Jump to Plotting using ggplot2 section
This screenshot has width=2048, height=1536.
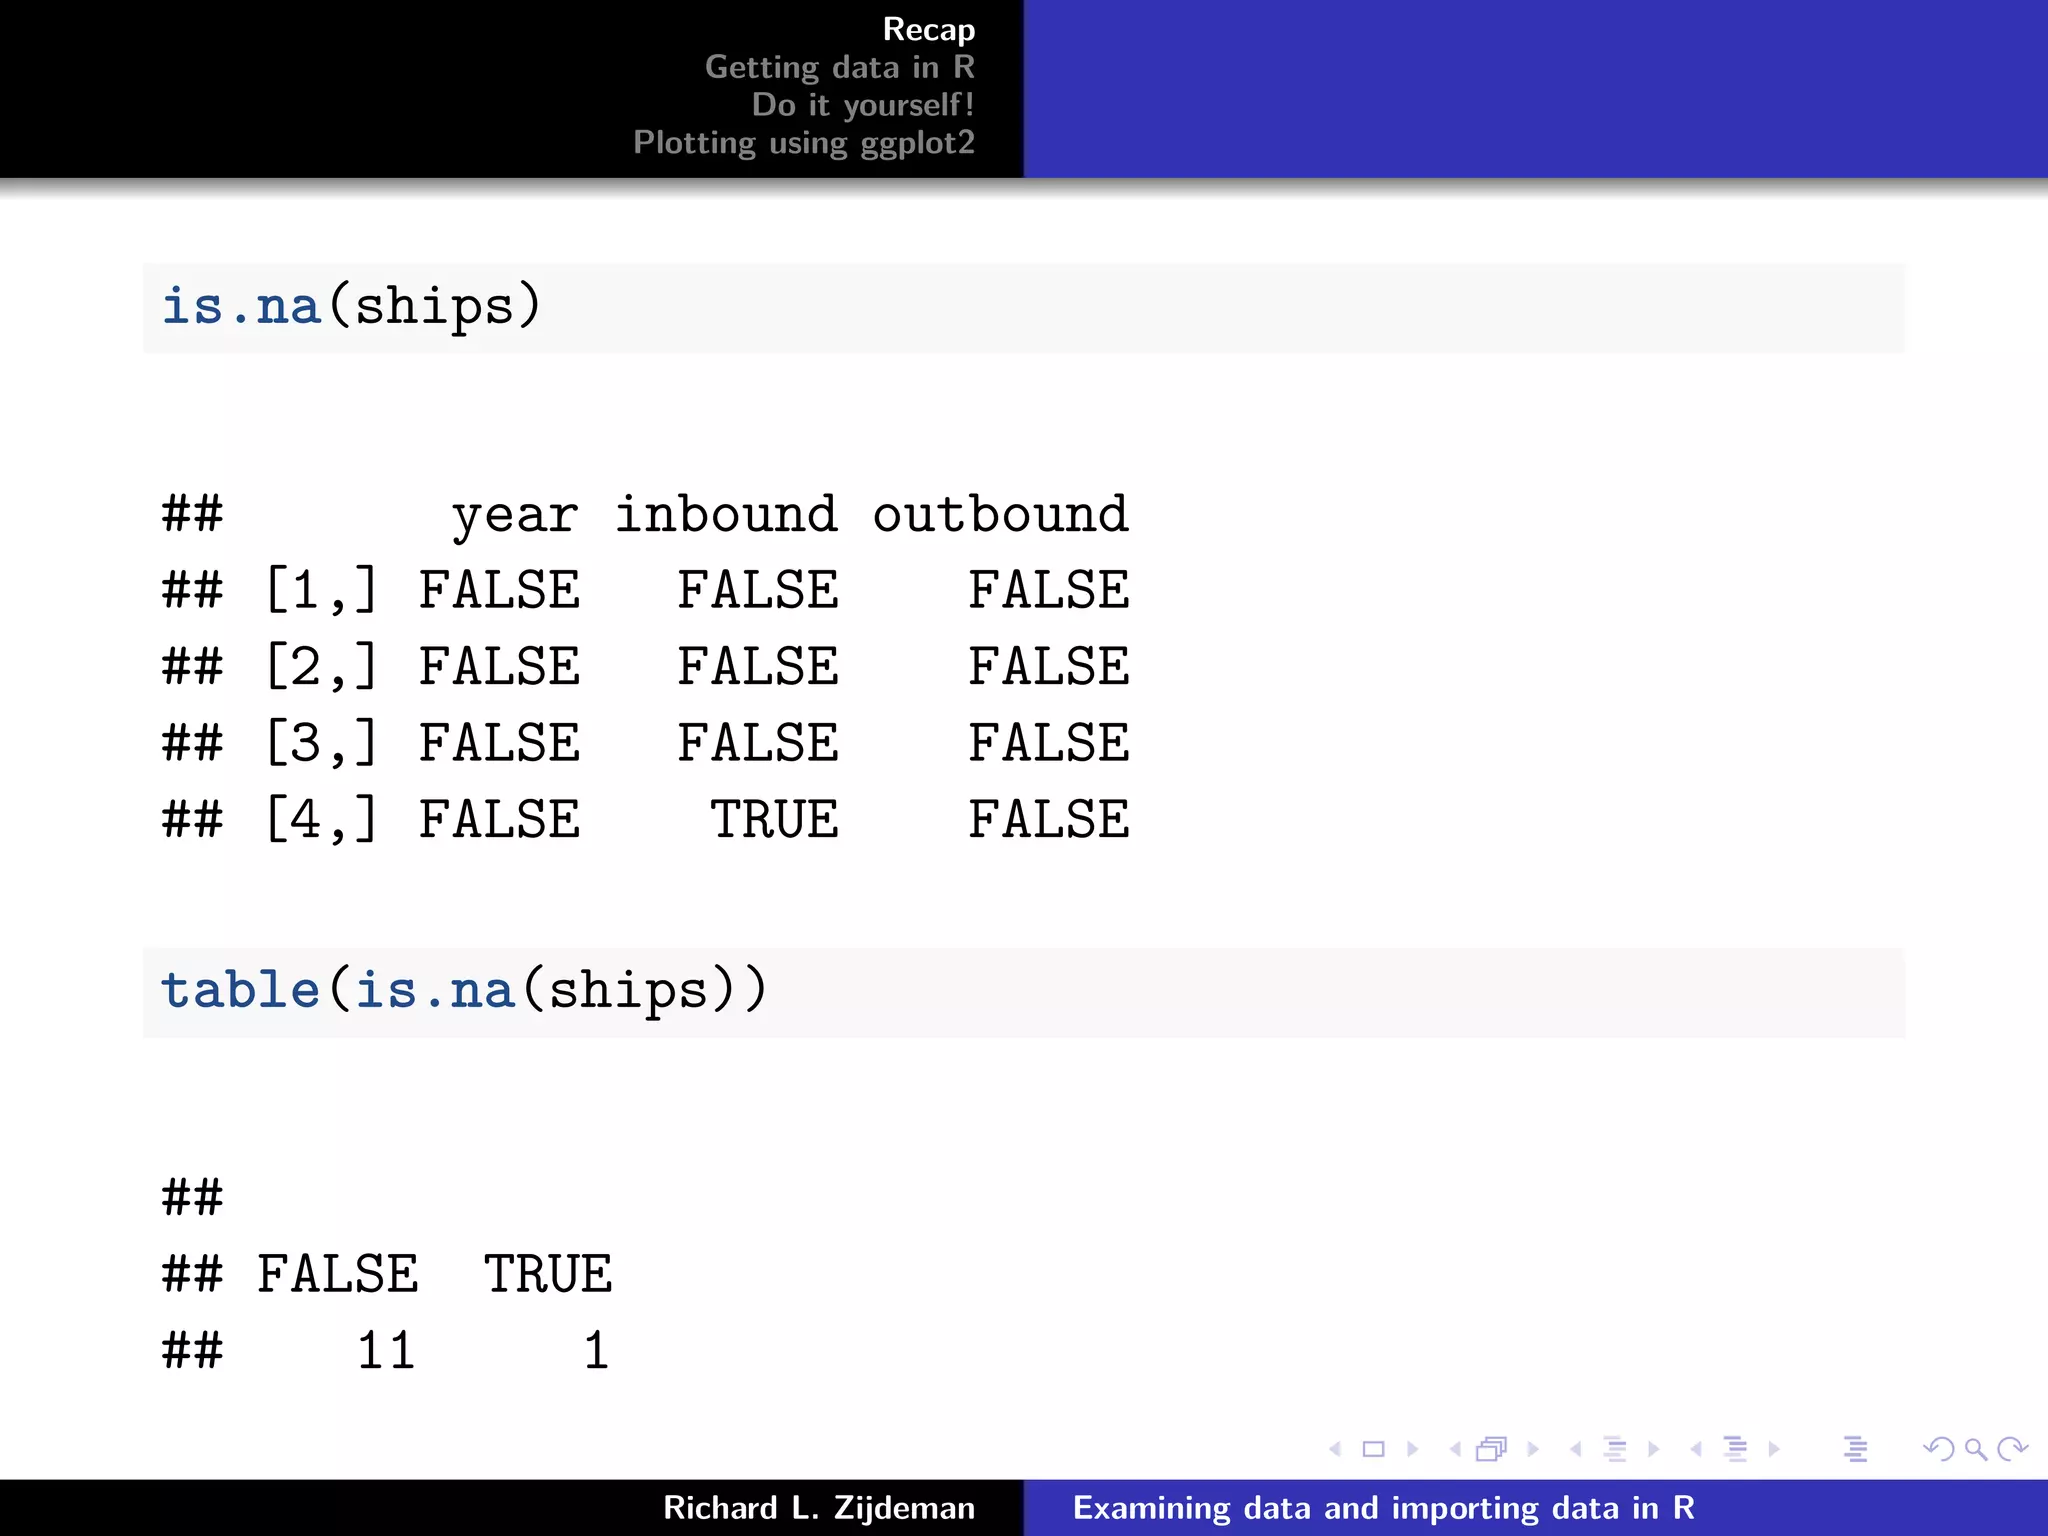(804, 143)
